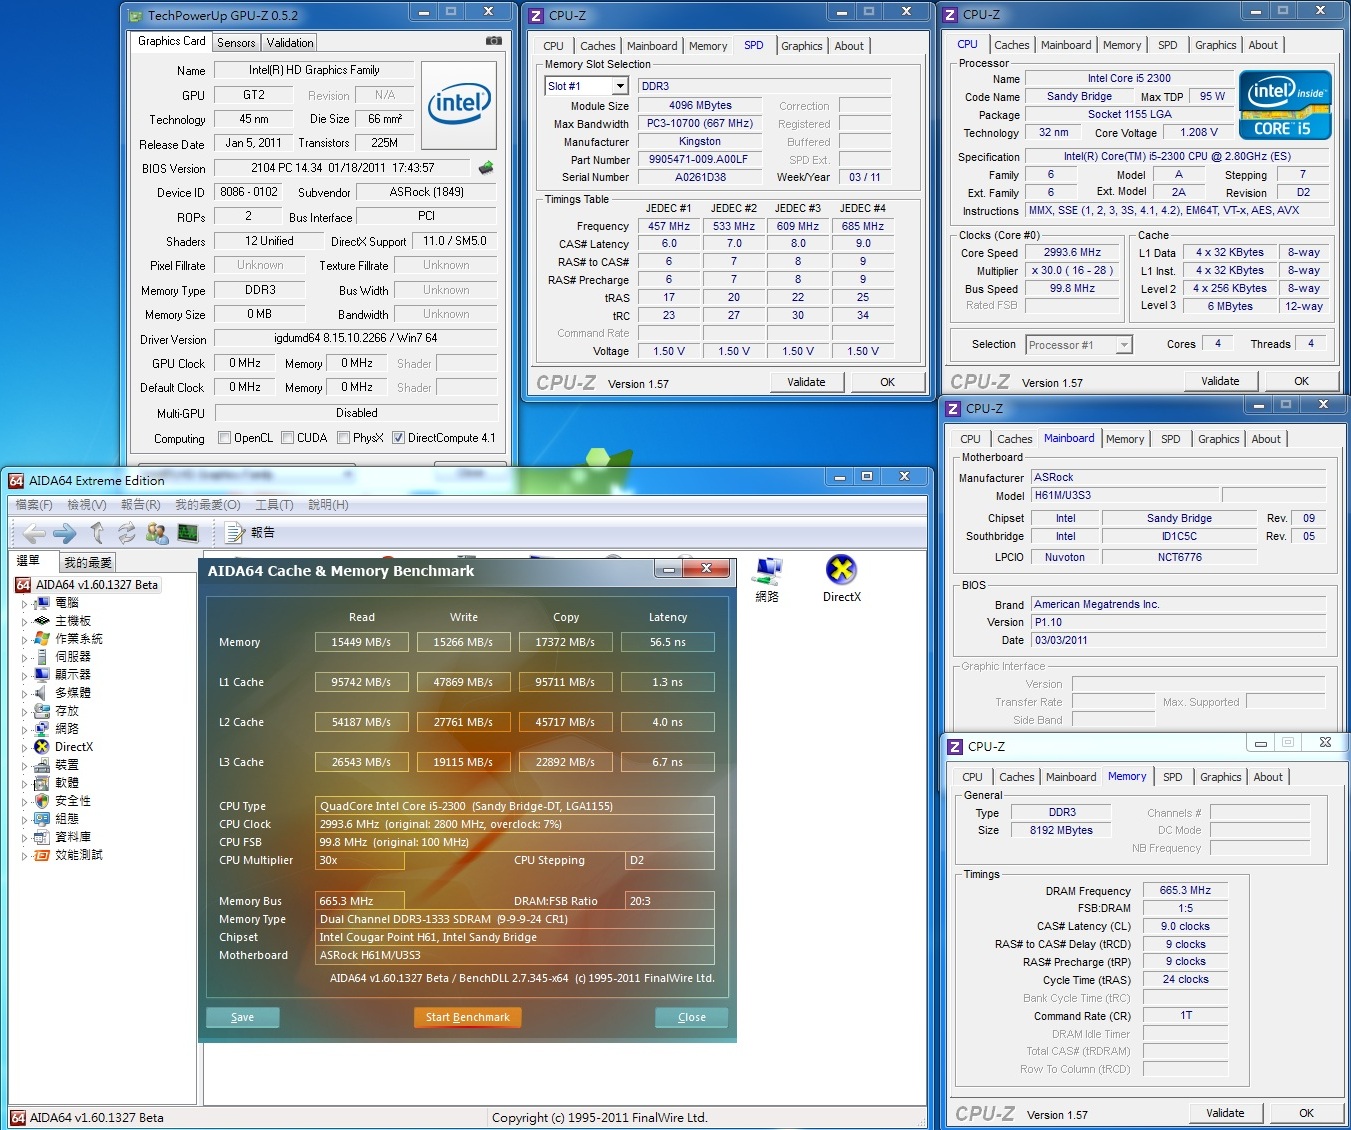The width and height of the screenshot is (1351, 1130).
Task: Expand the 組態 configuration node arrow
Action: 24,819
